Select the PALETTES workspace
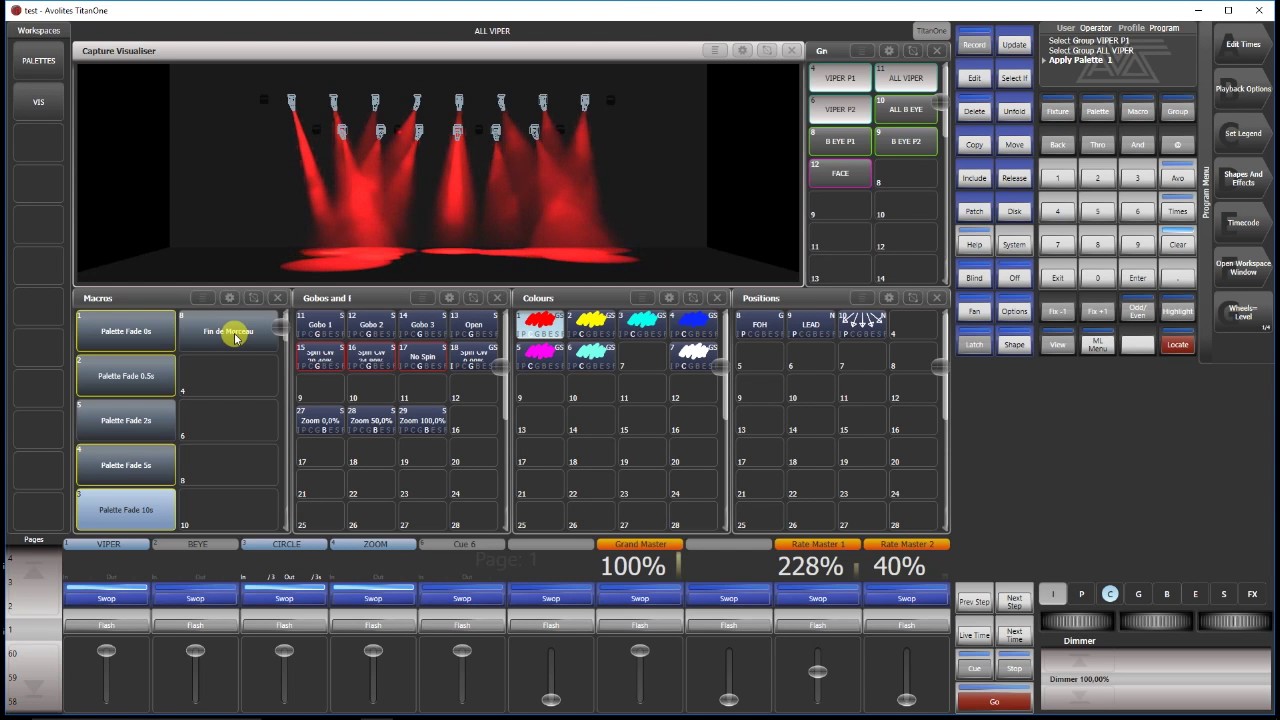Screen dimensions: 1280x720 coord(39,61)
